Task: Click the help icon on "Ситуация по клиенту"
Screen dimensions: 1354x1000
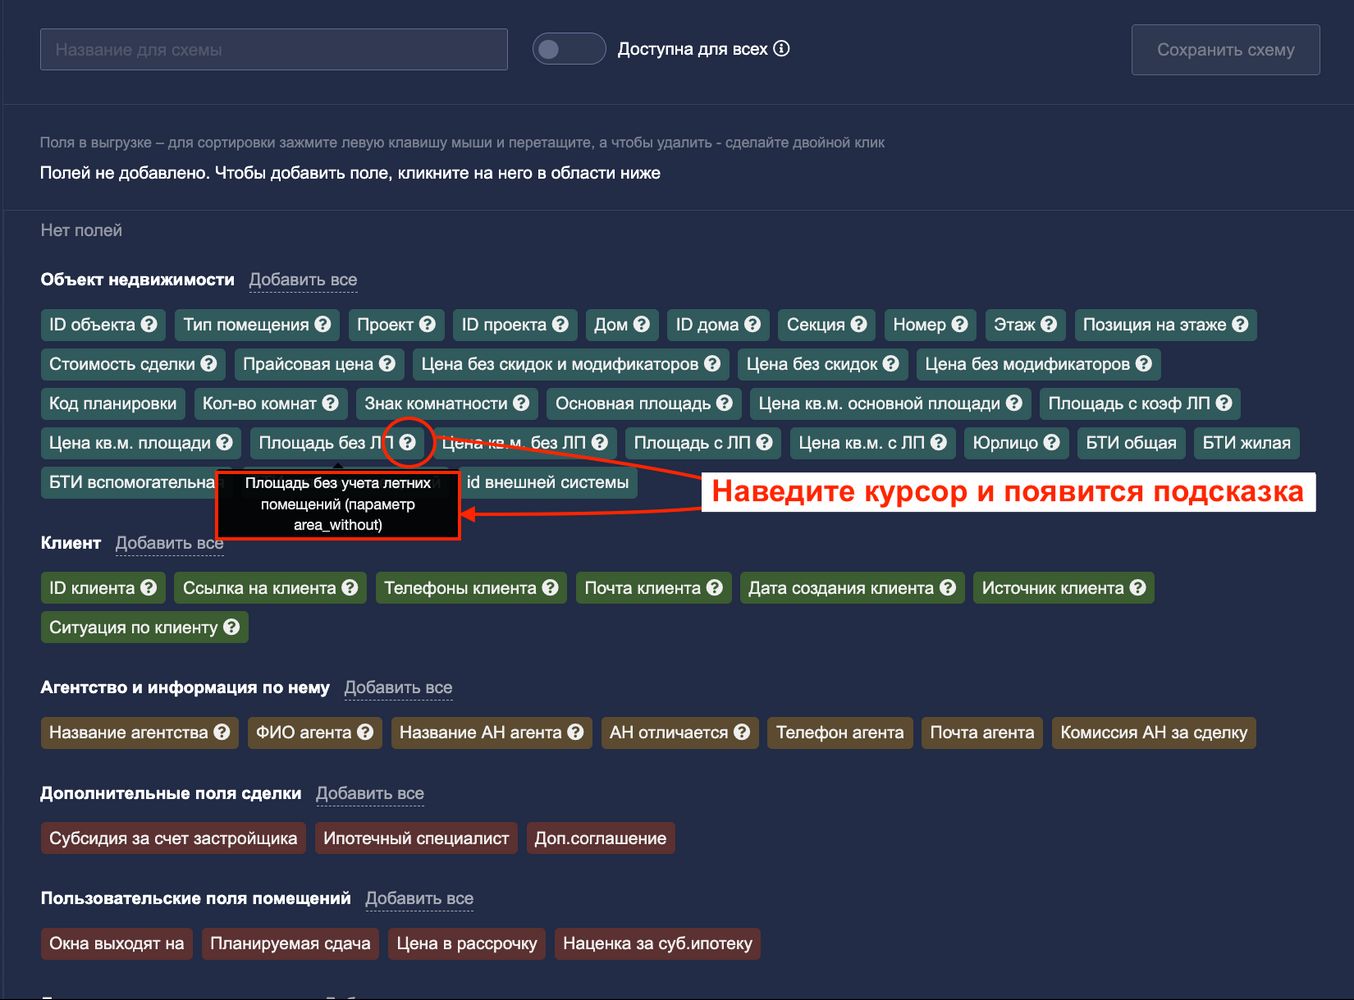Action: click(x=232, y=627)
